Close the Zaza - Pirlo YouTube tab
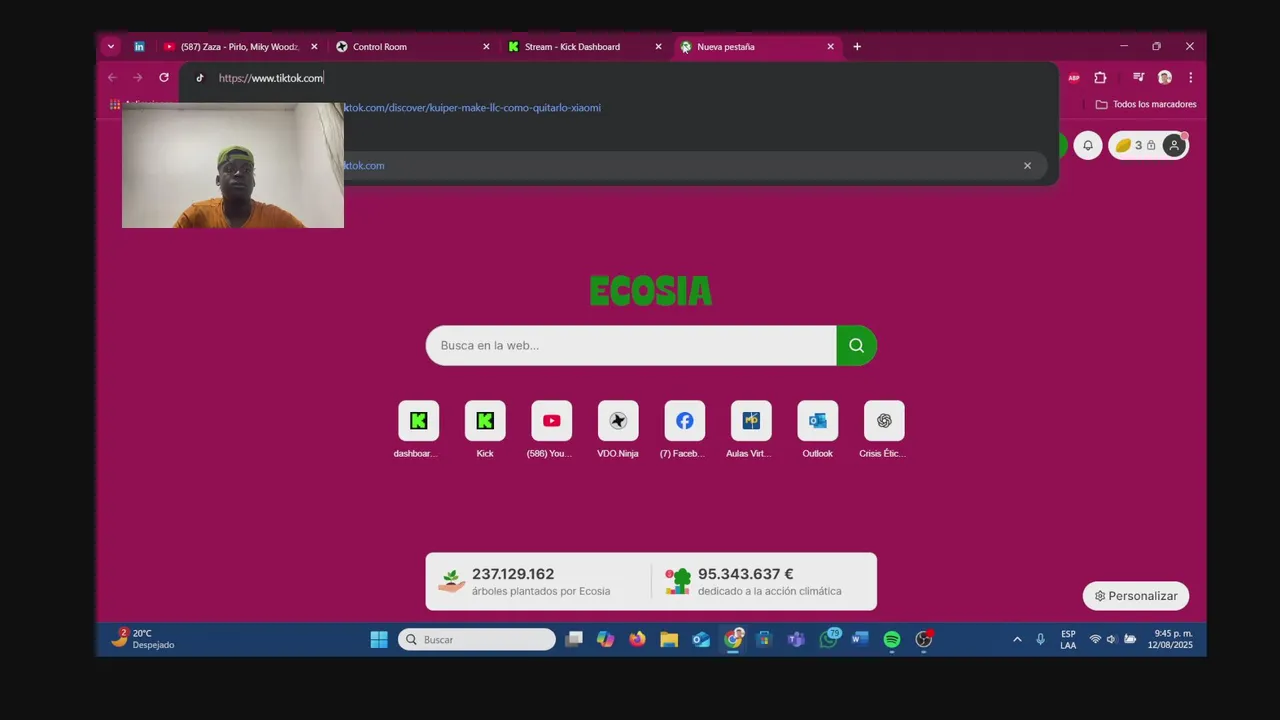Image resolution: width=1280 pixels, height=720 pixels. [x=314, y=46]
